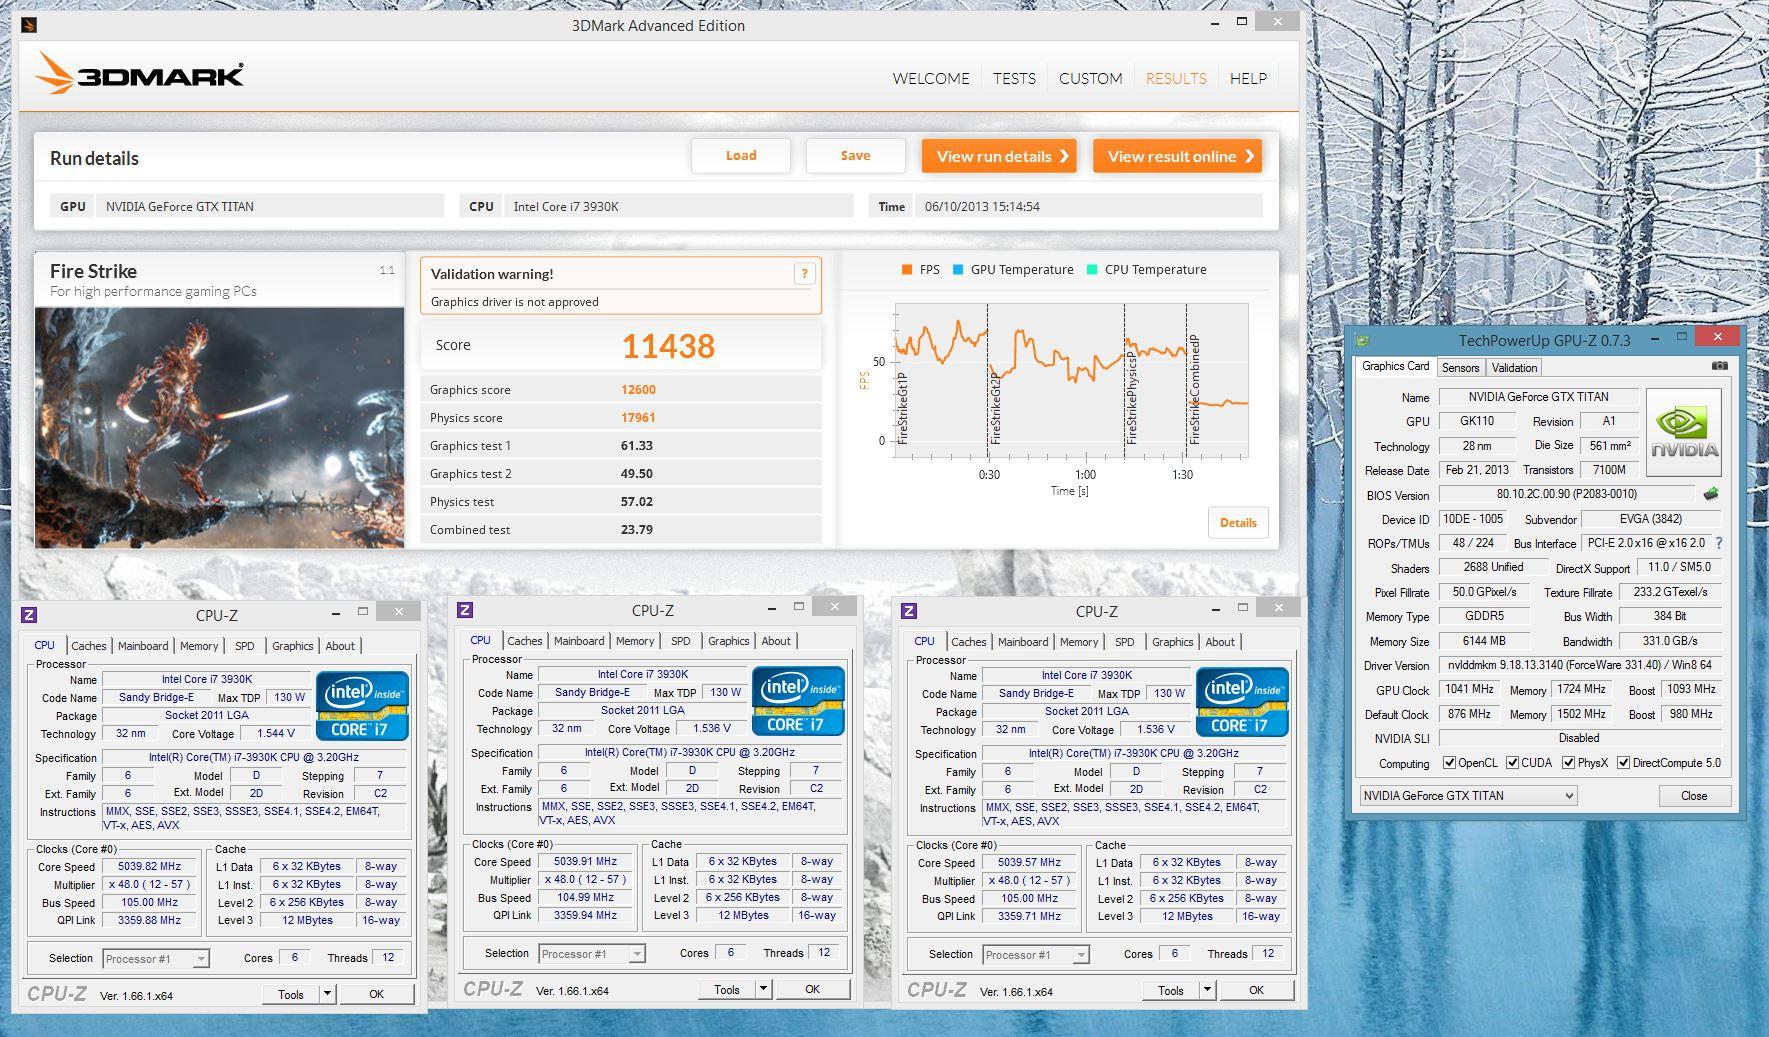Image resolution: width=1769 pixels, height=1037 pixels.
Task: Go to the TESTS tab in 3DMark
Action: (1014, 78)
